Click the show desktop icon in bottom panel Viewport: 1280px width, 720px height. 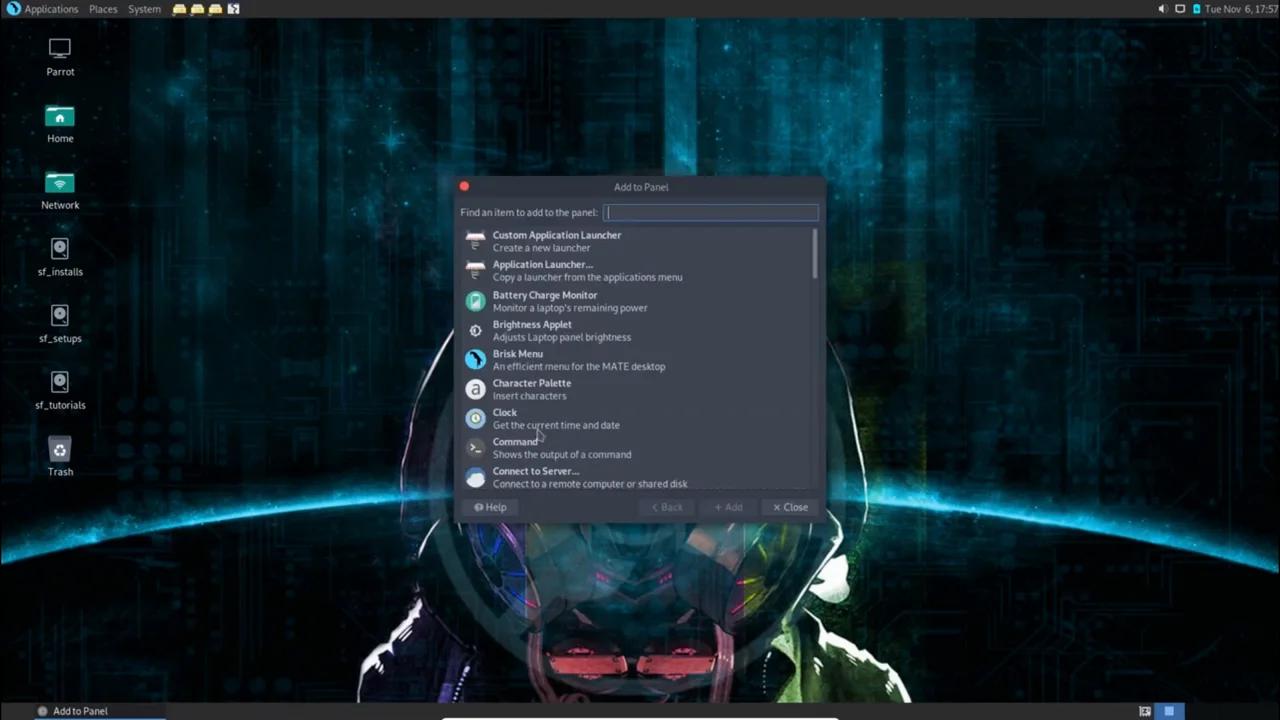point(1145,711)
